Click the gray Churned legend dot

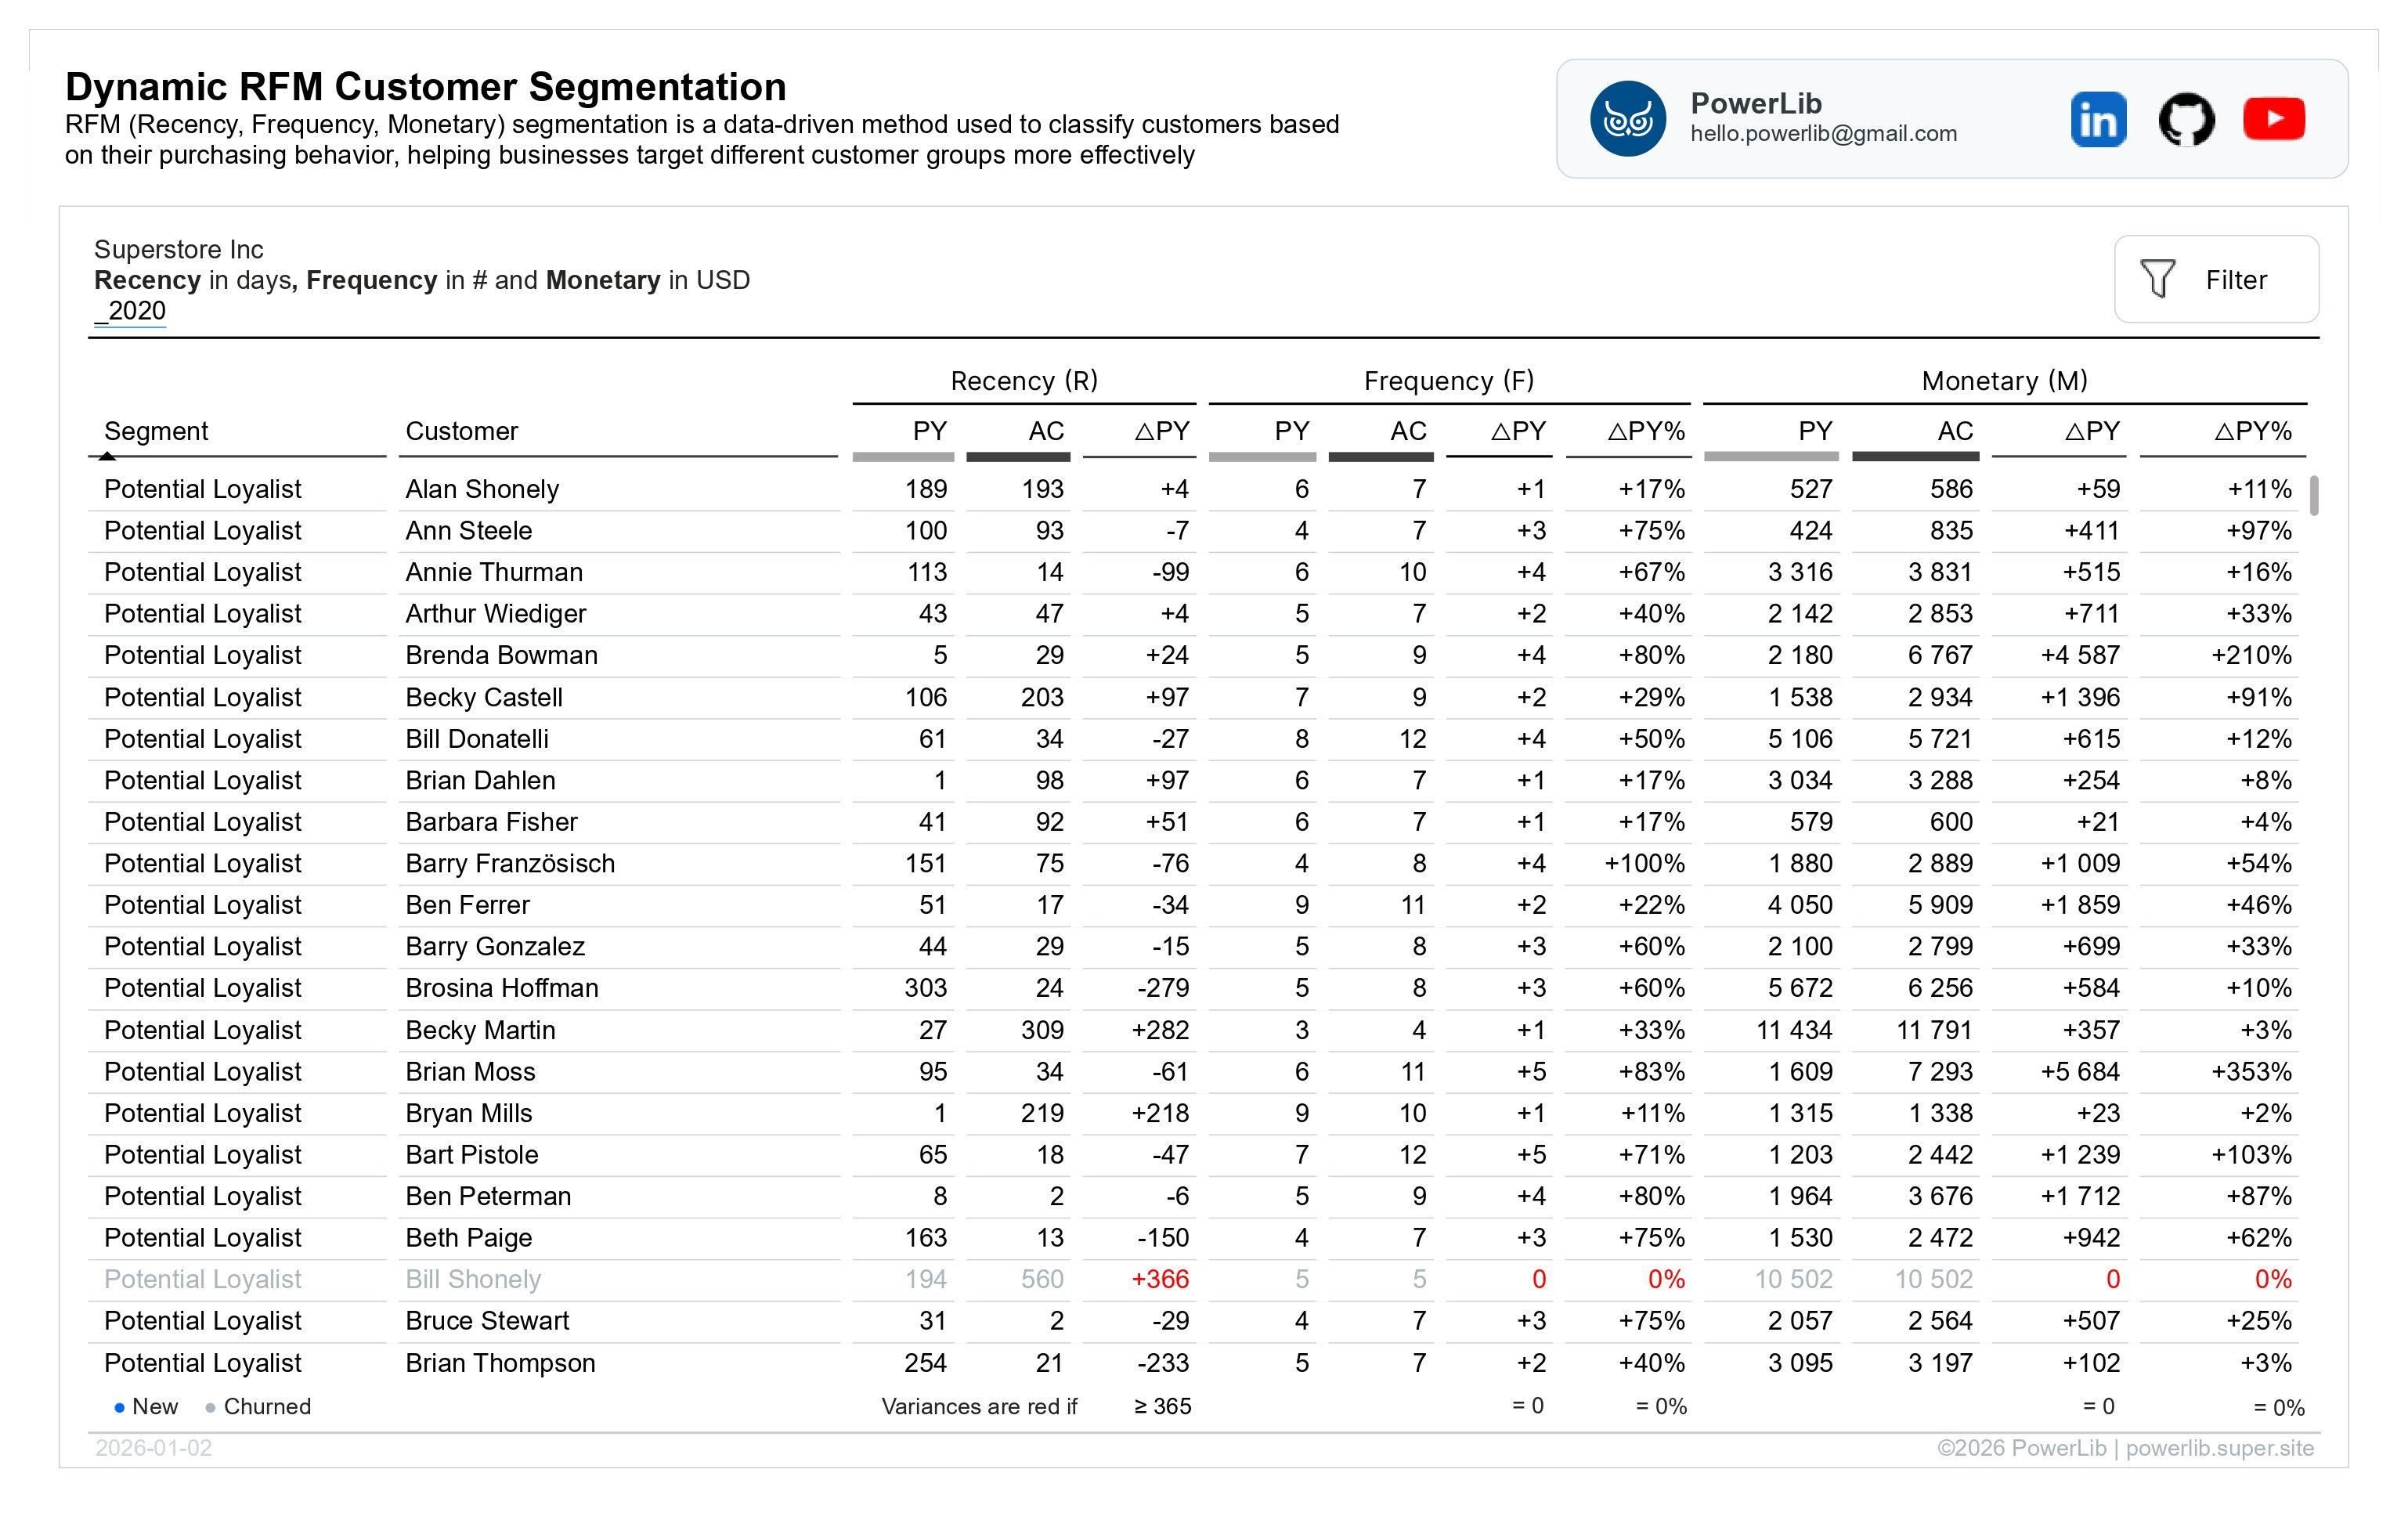[210, 1407]
